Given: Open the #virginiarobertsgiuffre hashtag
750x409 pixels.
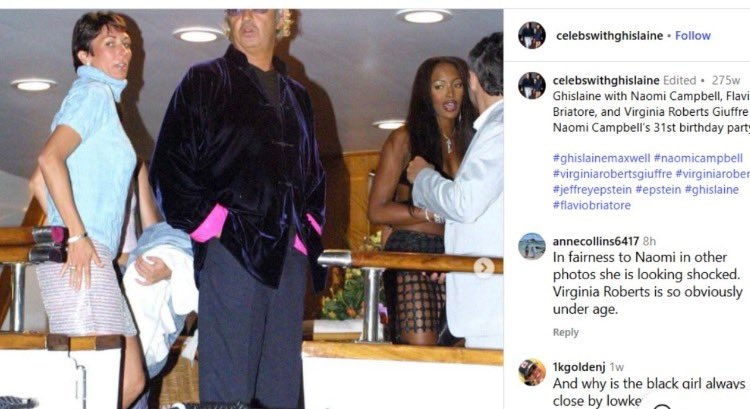Looking at the screenshot, I should pos(612,174).
